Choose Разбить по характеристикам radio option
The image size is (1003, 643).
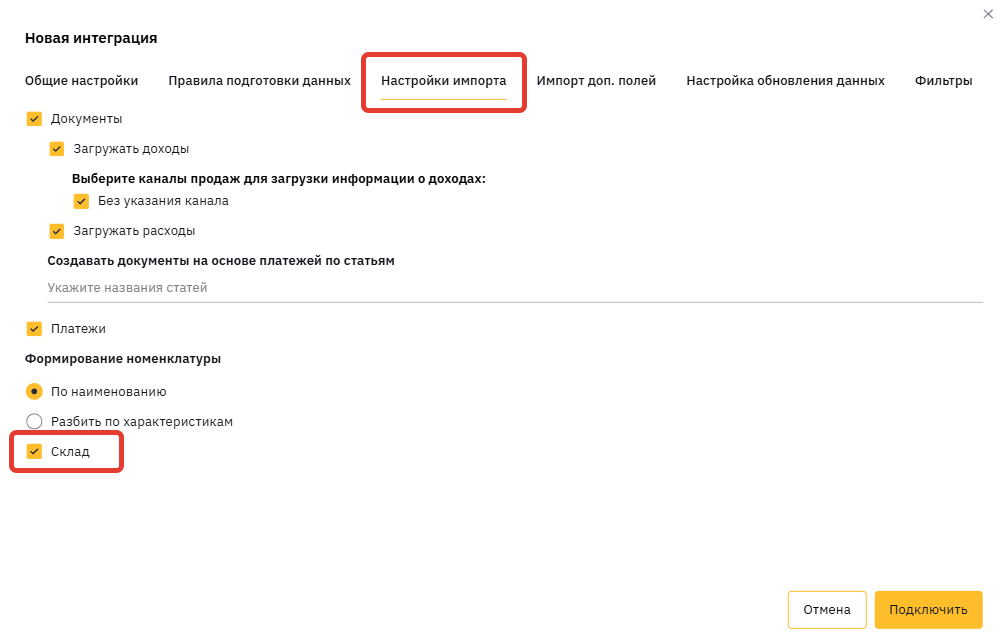point(34,422)
